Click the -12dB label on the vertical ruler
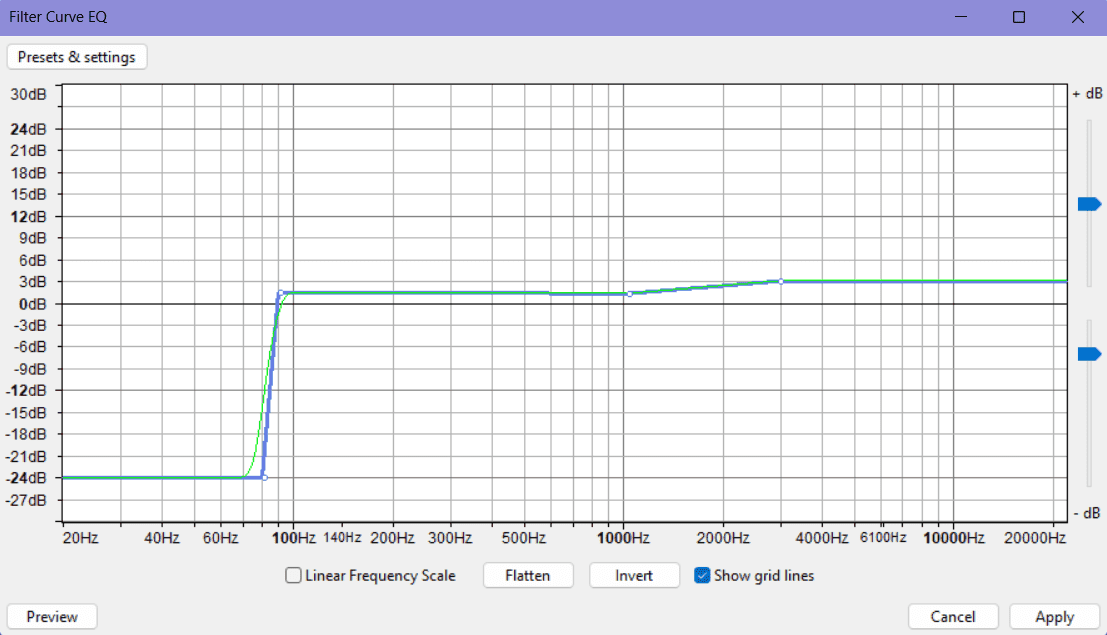 (x=26, y=391)
